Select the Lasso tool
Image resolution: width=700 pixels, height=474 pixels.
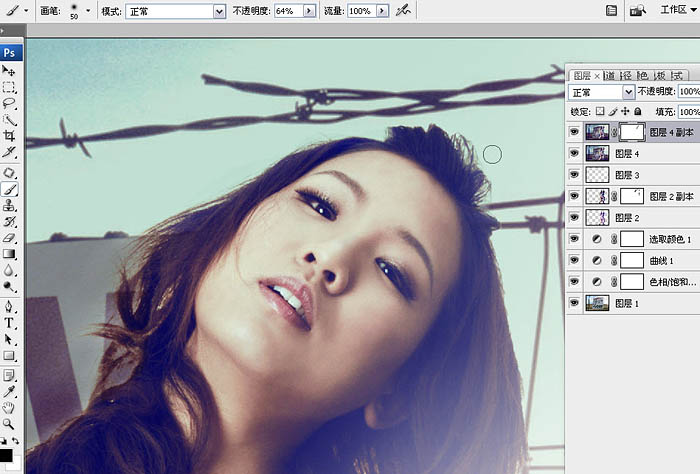pyautogui.click(x=9, y=103)
